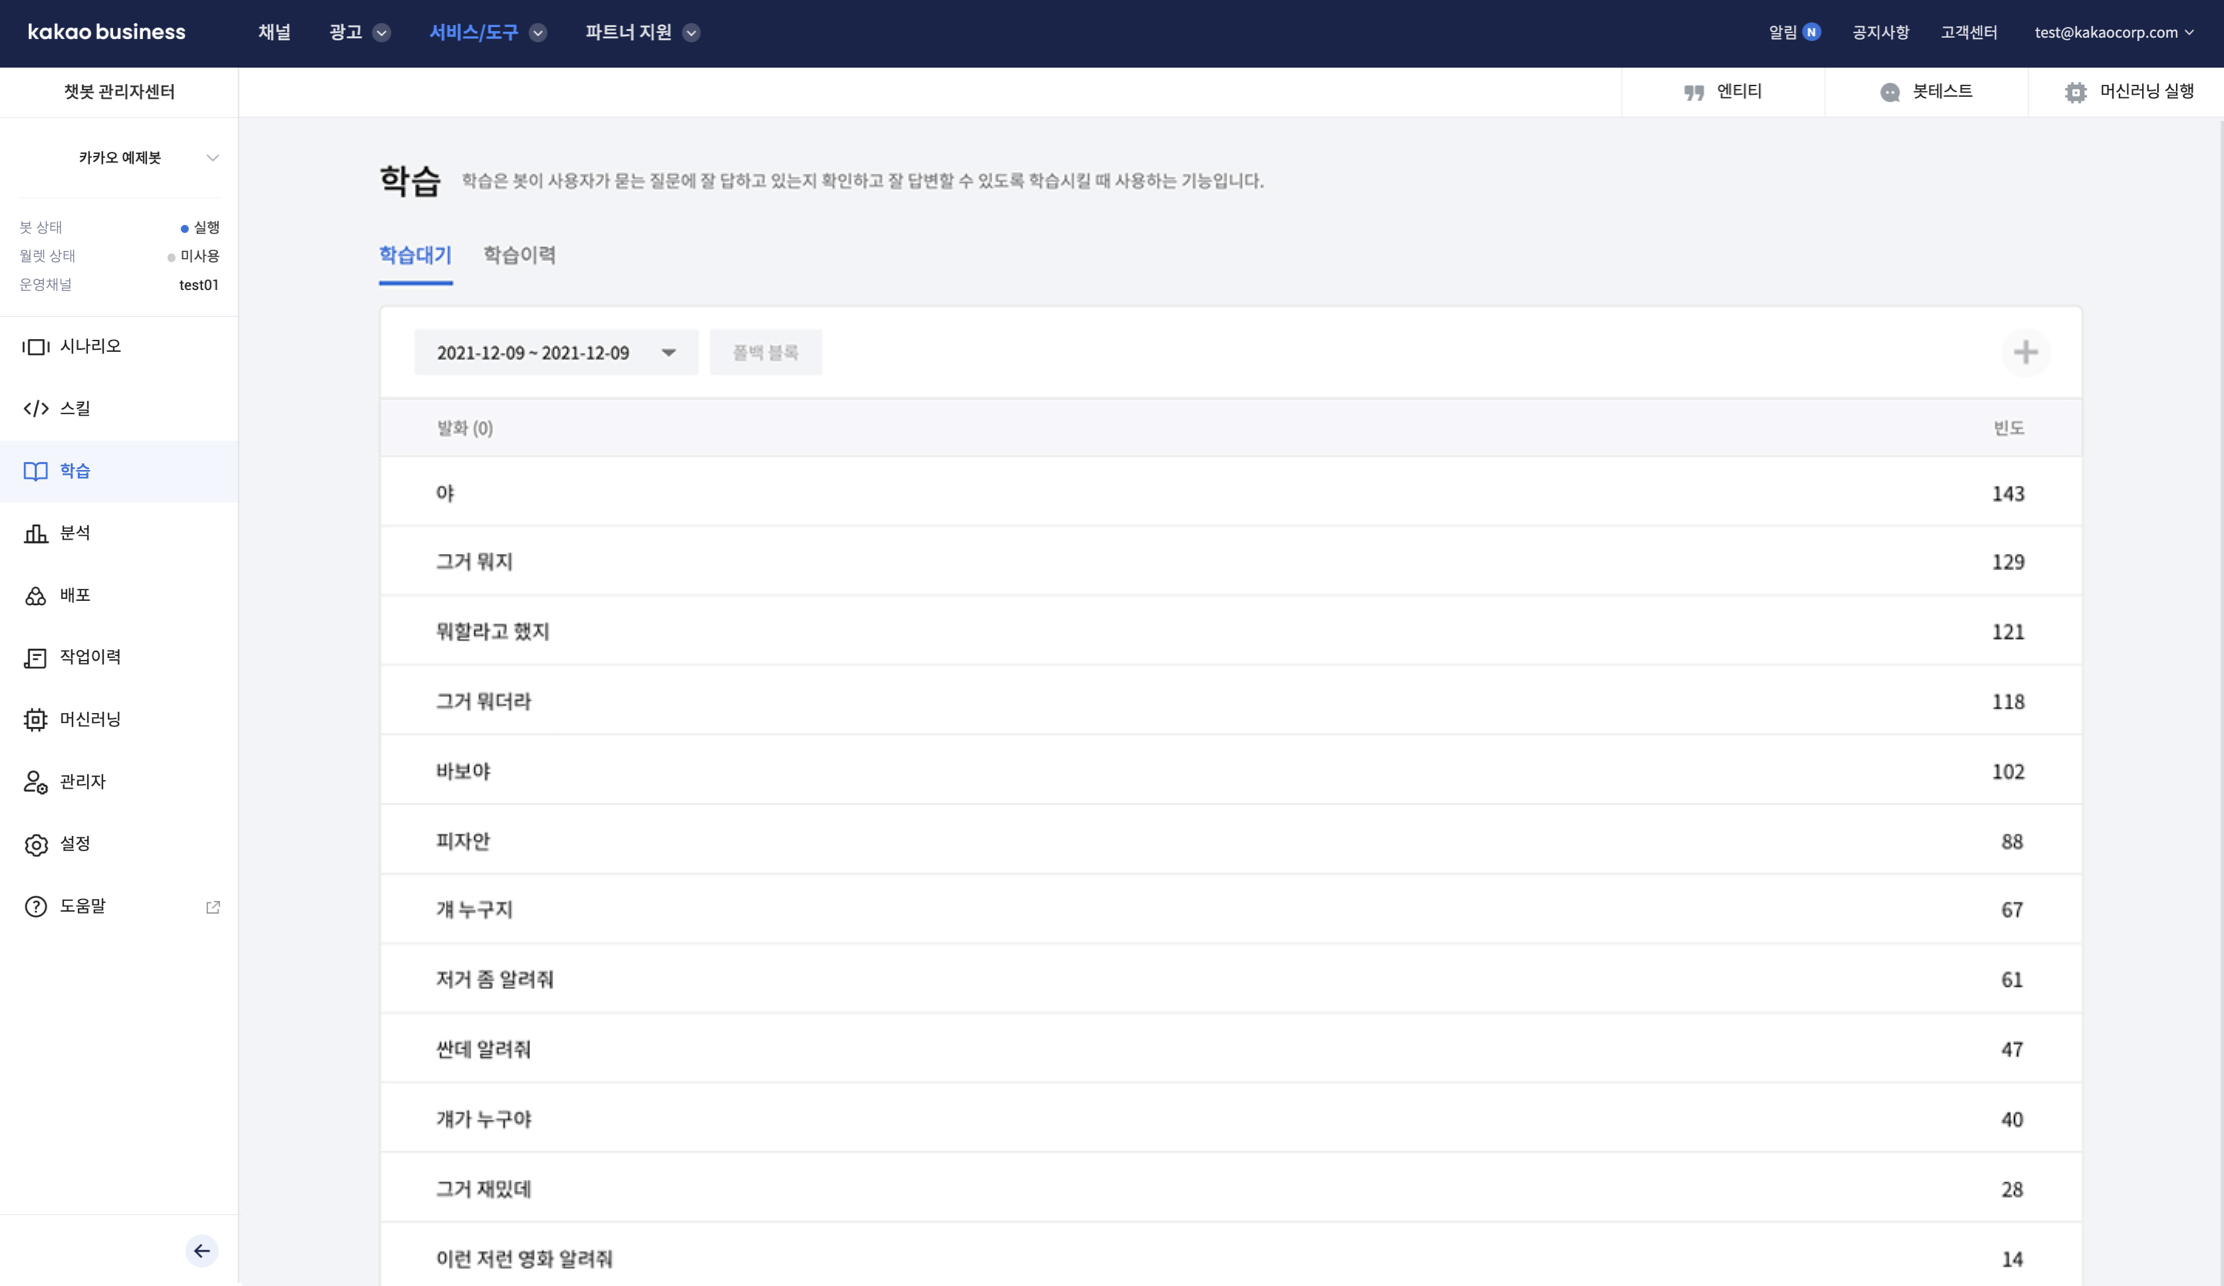Select the 그거 뭐지 utterance row
The width and height of the screenshot is (2224, 1286).
coord(474,562)
